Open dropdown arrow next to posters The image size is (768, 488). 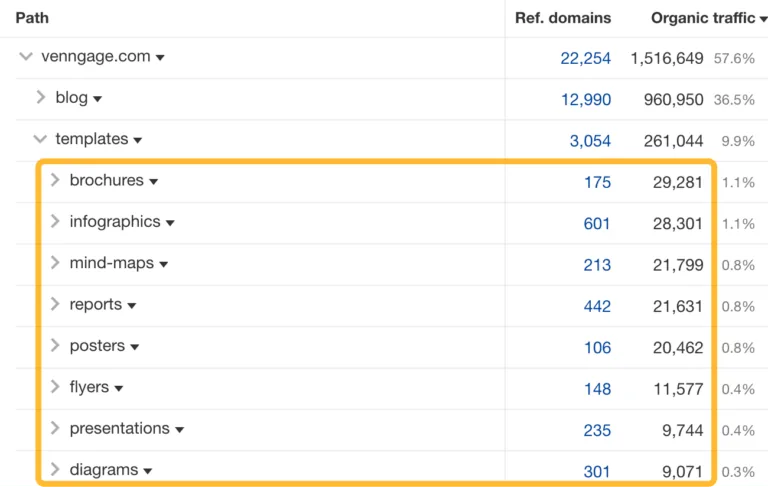(x=135, y=347)
